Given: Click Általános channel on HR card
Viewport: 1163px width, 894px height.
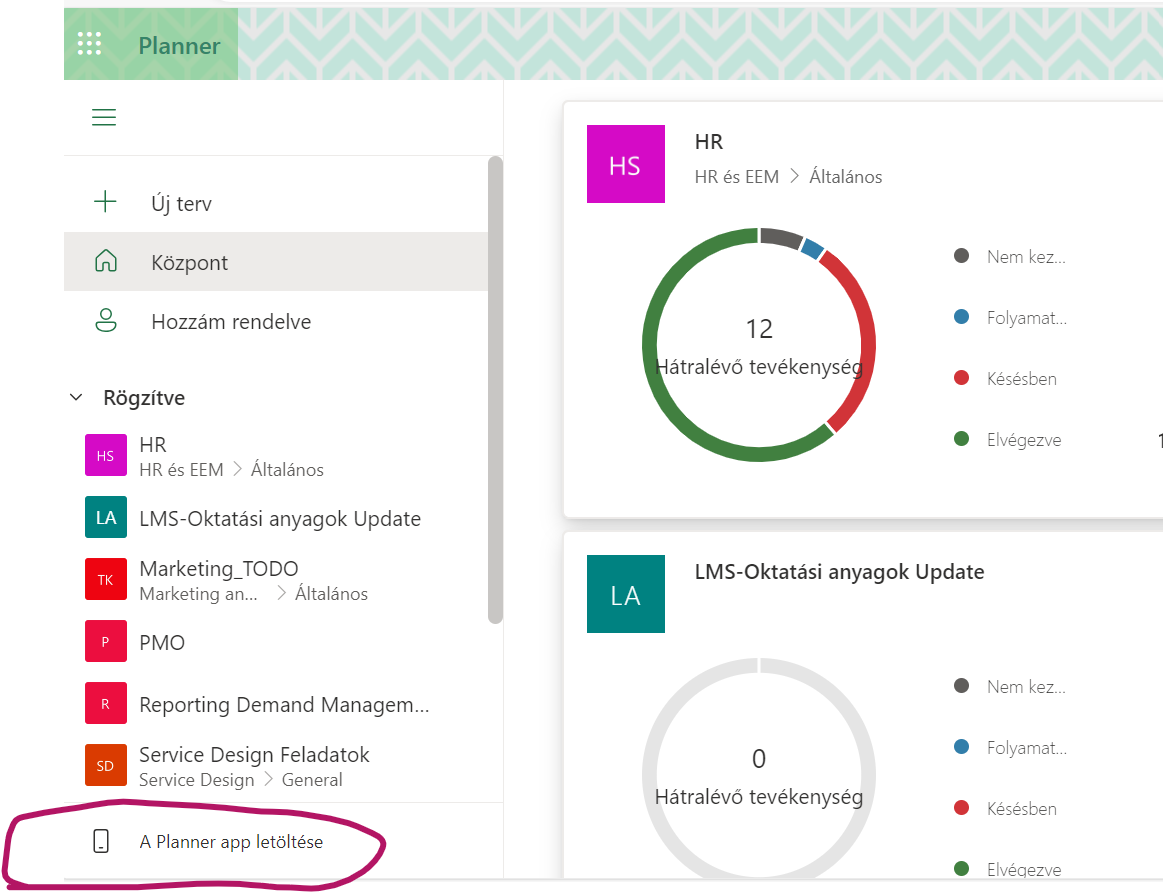Looking at the screenshot, I should (846, 177).
